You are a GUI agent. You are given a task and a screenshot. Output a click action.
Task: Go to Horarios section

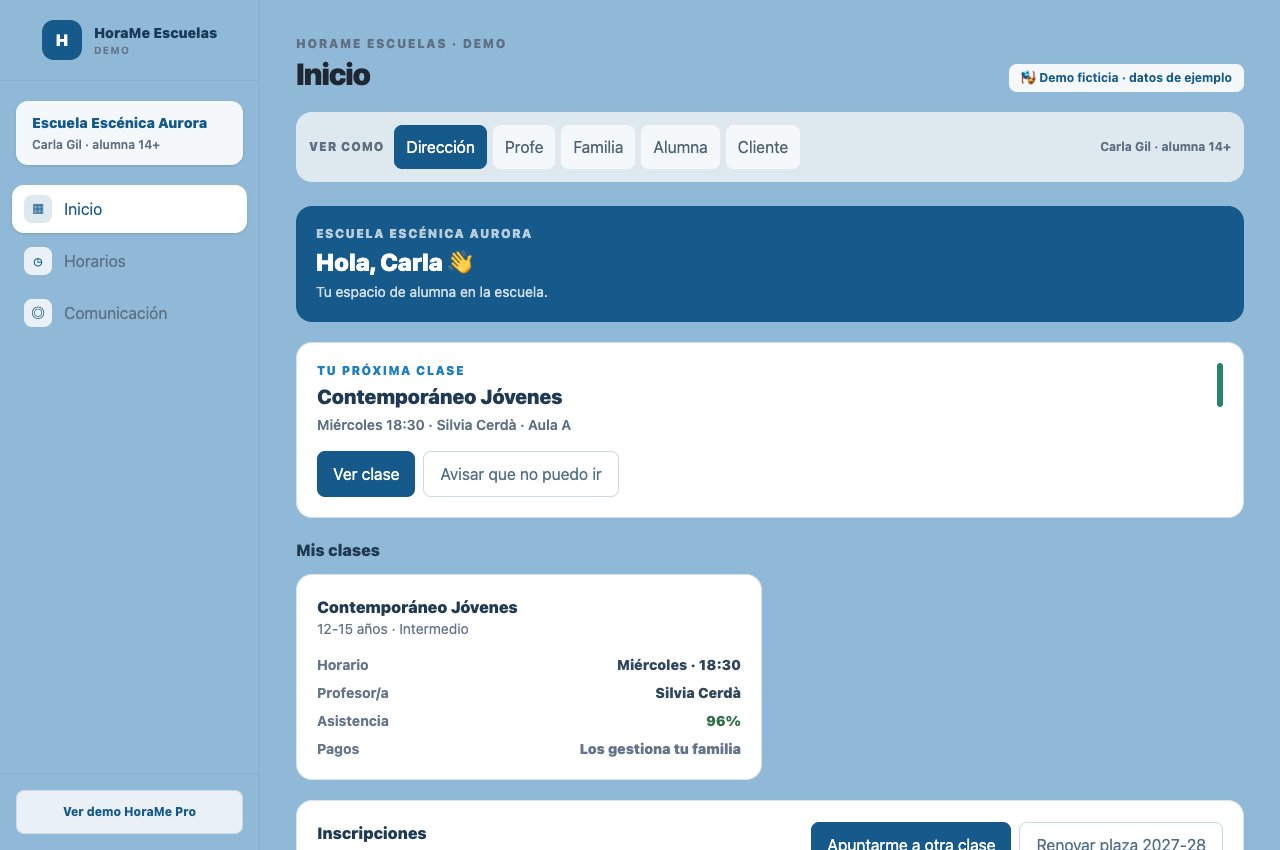point(130,261)
